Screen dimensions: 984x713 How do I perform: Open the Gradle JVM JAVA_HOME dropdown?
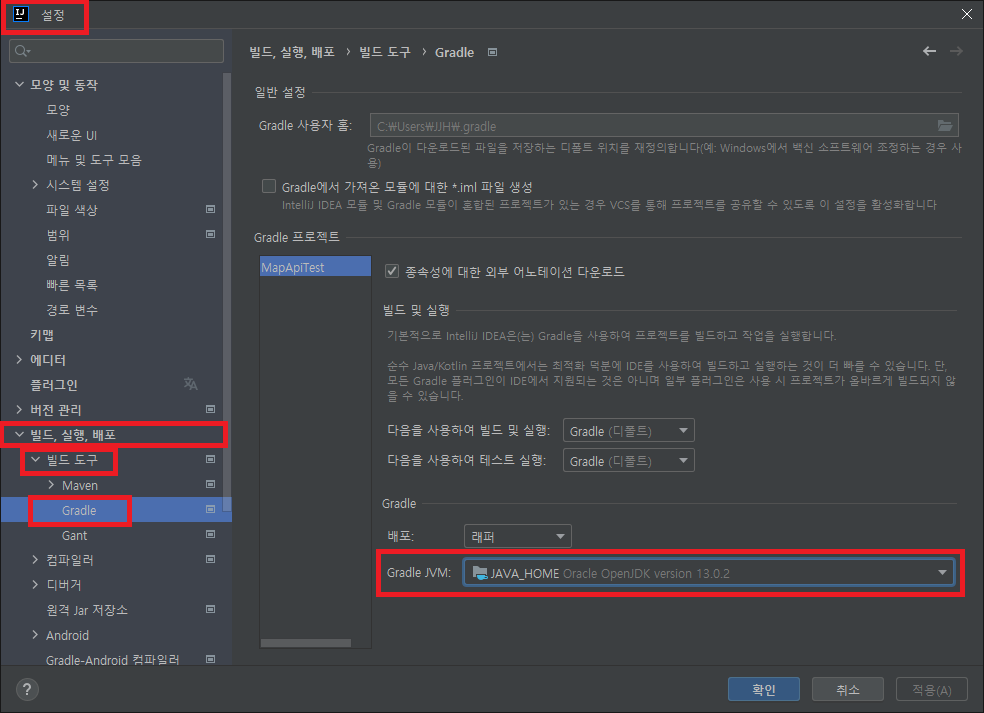pyautogui.click(x=709, y=572)
